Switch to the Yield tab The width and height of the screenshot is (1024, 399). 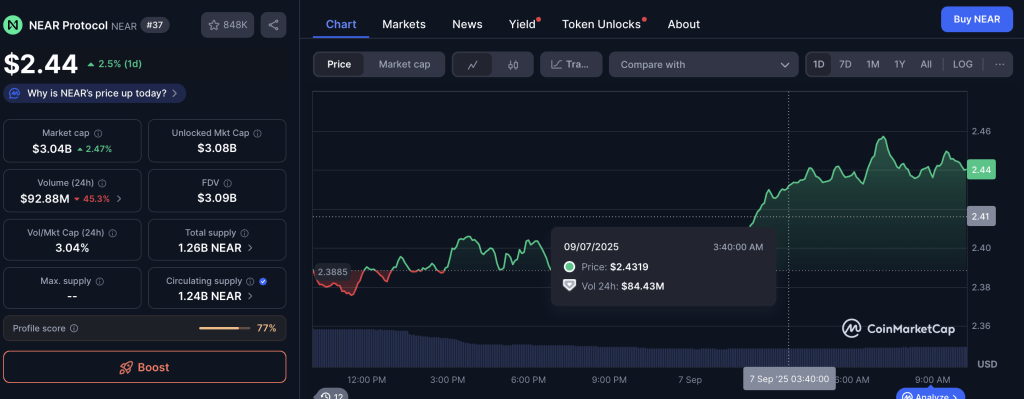pyautogui.click(x=522, y=24)
